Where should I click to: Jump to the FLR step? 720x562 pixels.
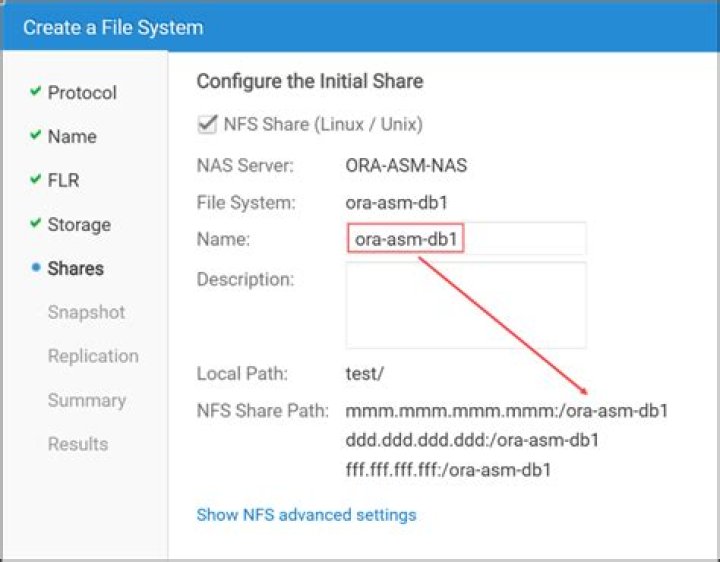(63, 181)
